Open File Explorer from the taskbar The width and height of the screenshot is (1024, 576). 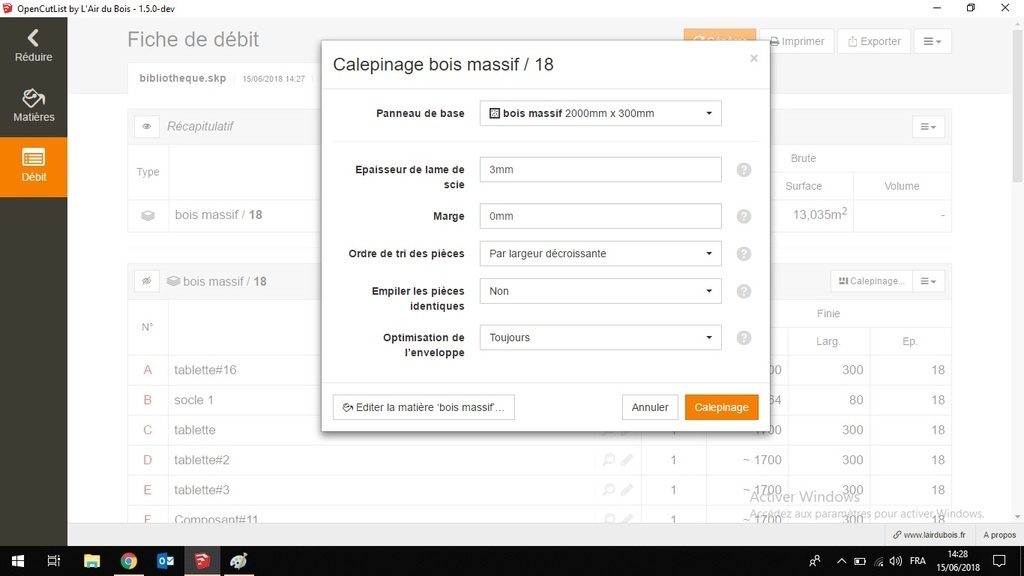tap(91, 561)
